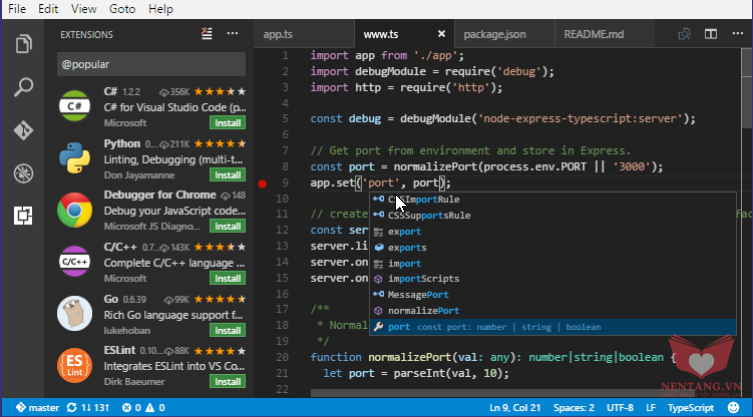The width and height of the screenshot is (753, 417).
Task: Click the sync changes icon in the status bar
Action: pos(70,408)
